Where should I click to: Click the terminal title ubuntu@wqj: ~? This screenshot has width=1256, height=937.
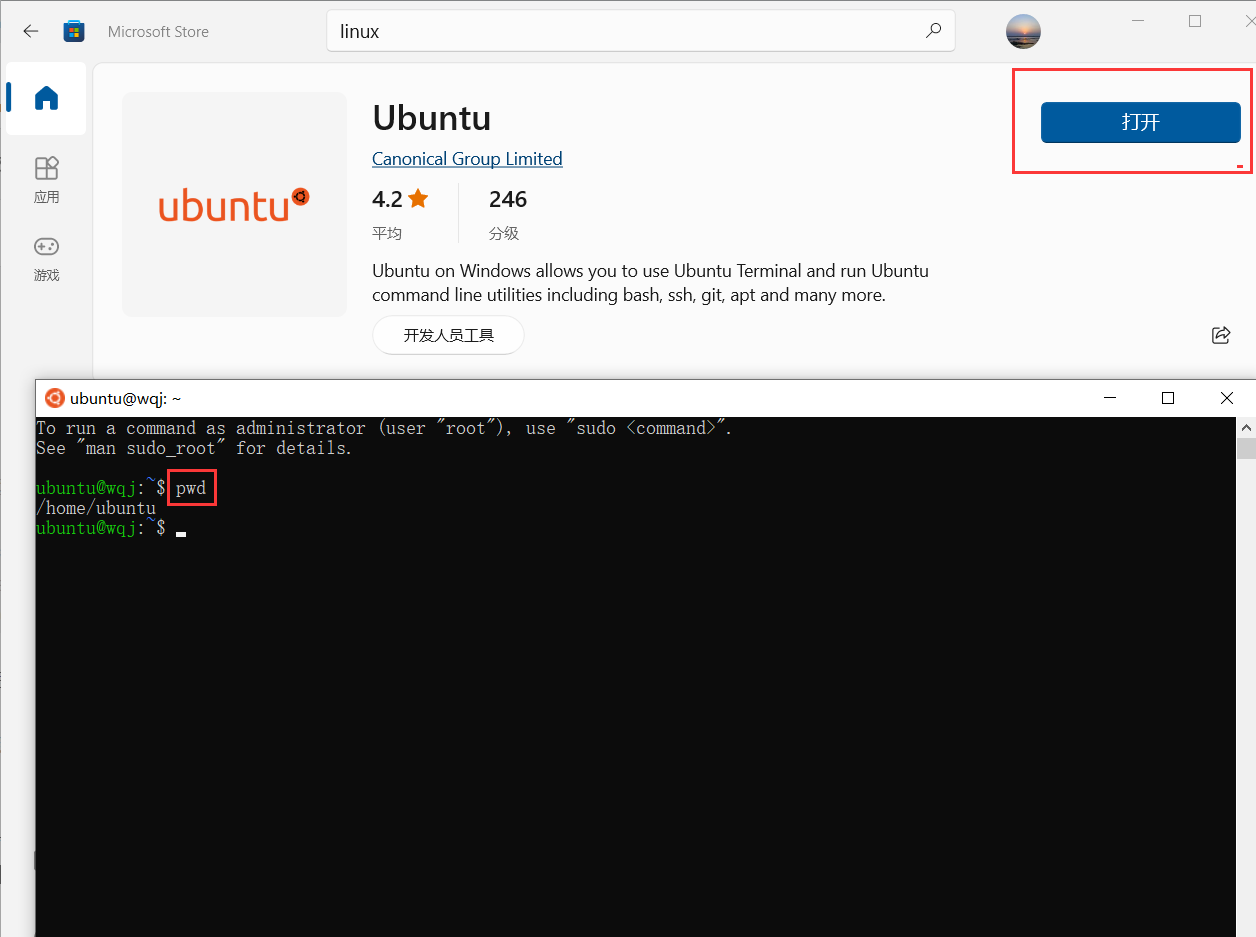pyautogui.click(x=126, y=398)
